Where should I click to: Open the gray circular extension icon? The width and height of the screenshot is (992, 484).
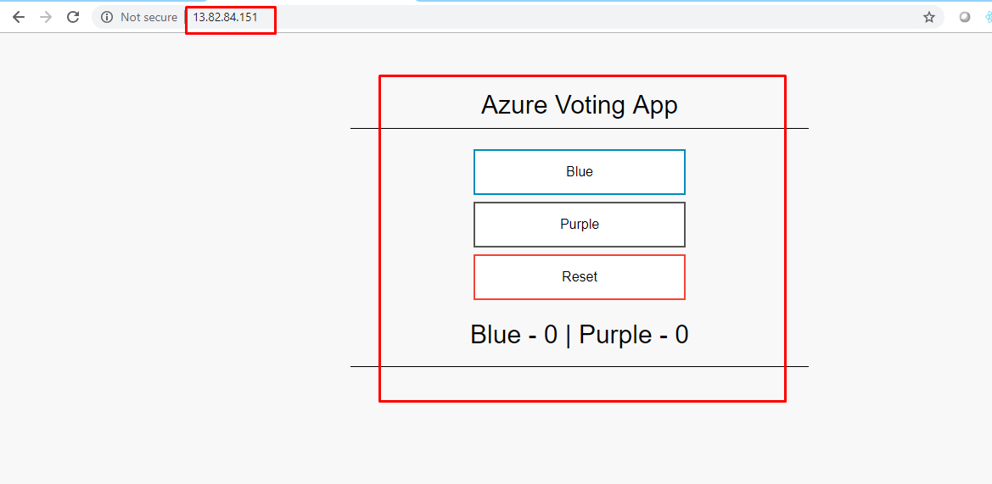coord(964,18)
